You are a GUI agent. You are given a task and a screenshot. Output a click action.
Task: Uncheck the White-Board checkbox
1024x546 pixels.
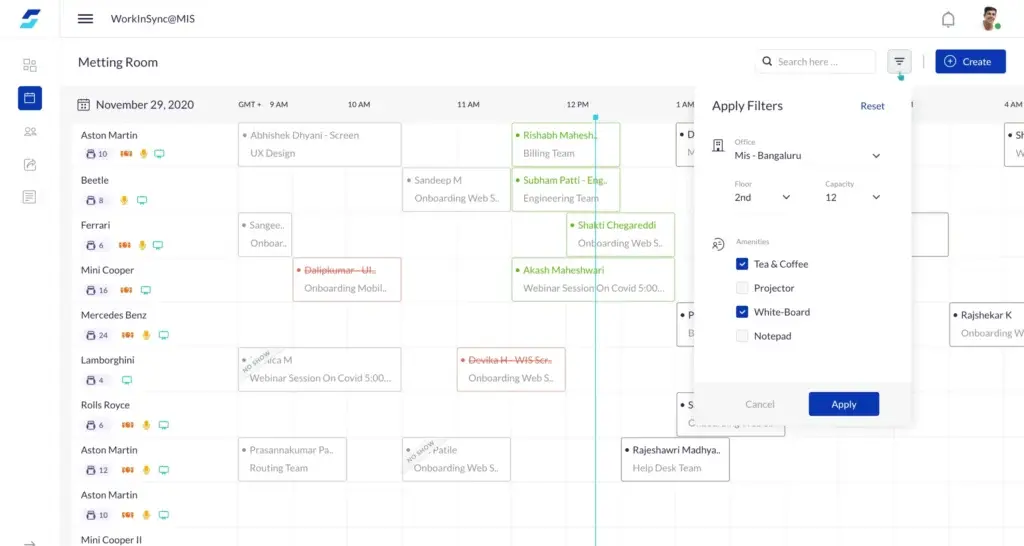pyautogui.click(x=742, y=312)
